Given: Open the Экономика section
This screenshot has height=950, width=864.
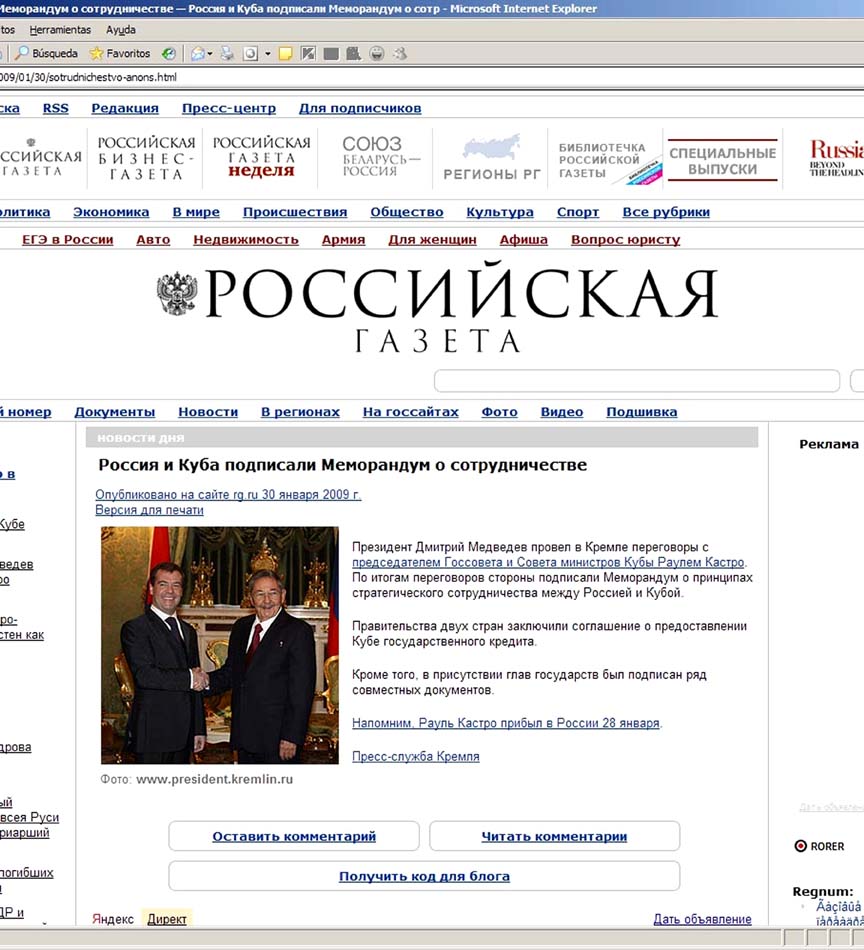Looking at the screenshot, I should click(x=111, y=212).
